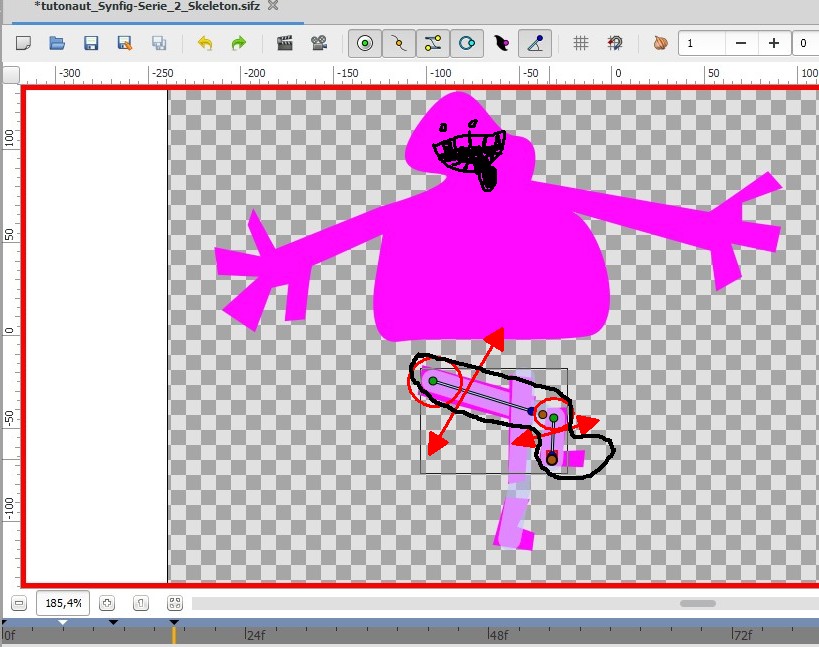Redo the last action with the Redo arrow
819x647 pixels.
pyautogui.click(x=239, y=43)
